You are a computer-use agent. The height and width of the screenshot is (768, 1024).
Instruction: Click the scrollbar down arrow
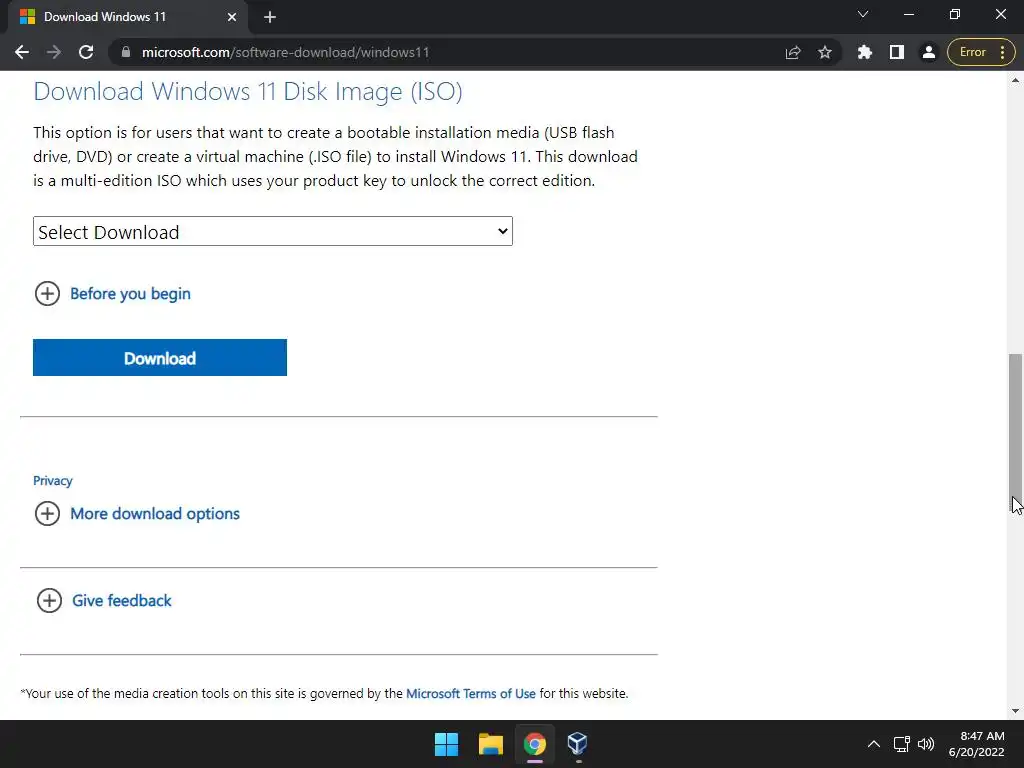[1015, 711]
